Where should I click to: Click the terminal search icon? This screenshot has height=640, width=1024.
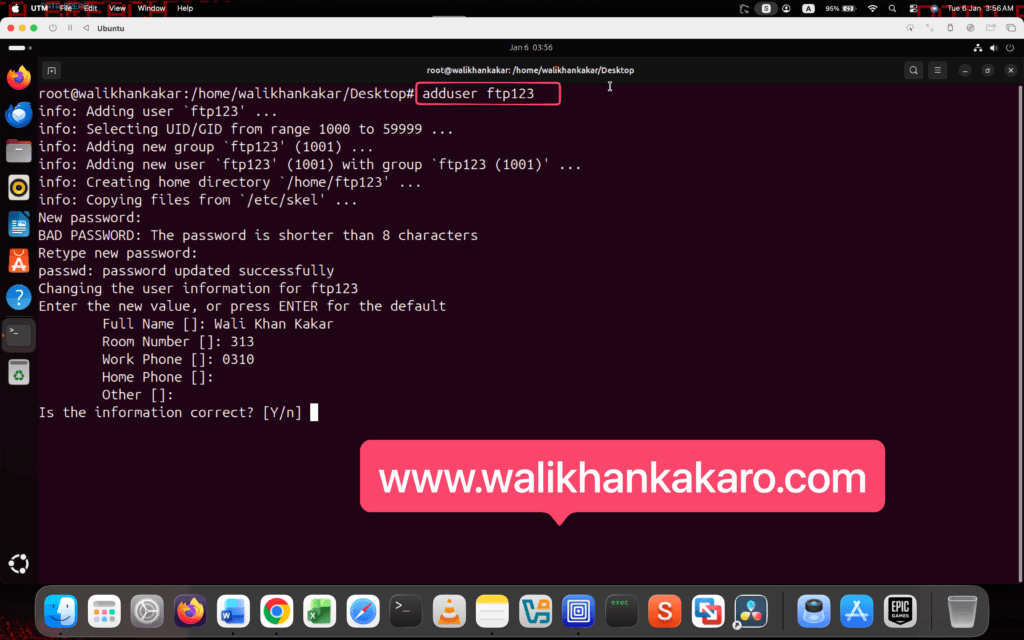click(913, 70)
